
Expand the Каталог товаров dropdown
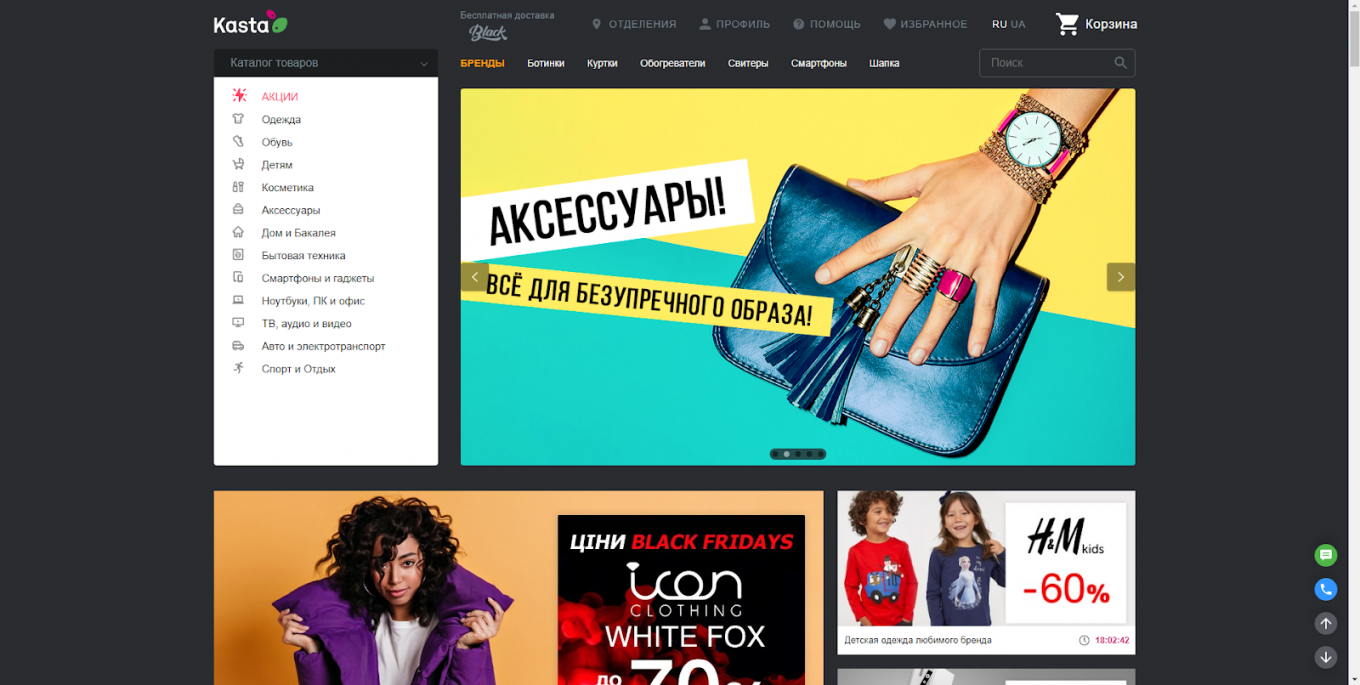pos(325,62)
